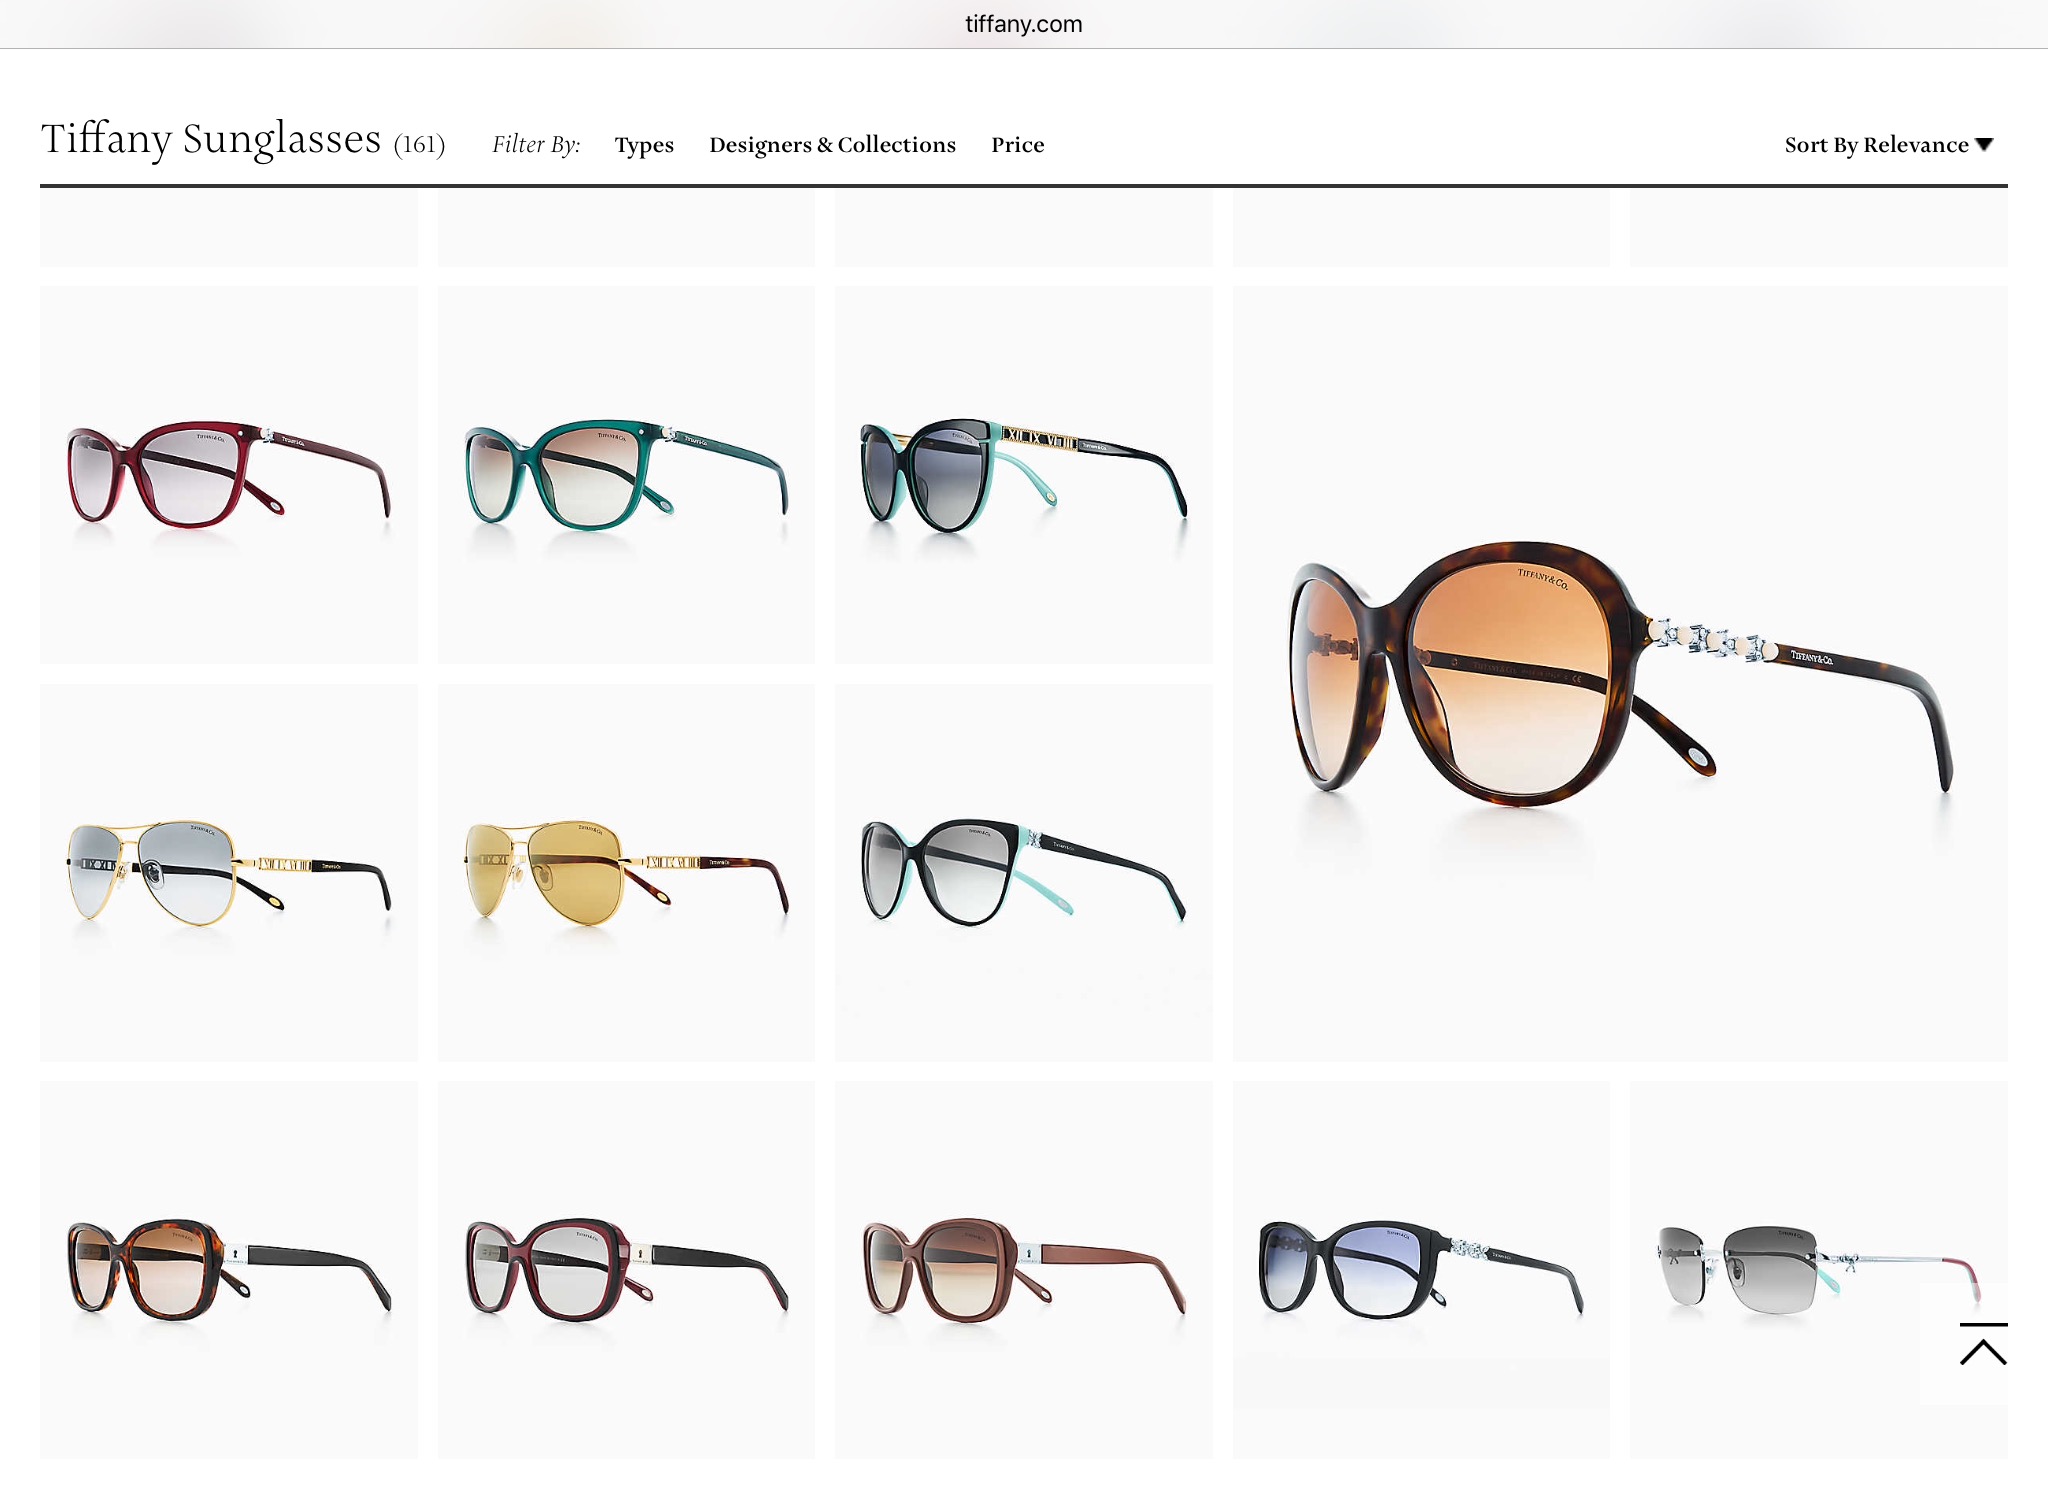The height and width of the screenshot is (1504, 2048).
Task: Open the Sort By Relevance dropdown
Action: click(1876, 145)
